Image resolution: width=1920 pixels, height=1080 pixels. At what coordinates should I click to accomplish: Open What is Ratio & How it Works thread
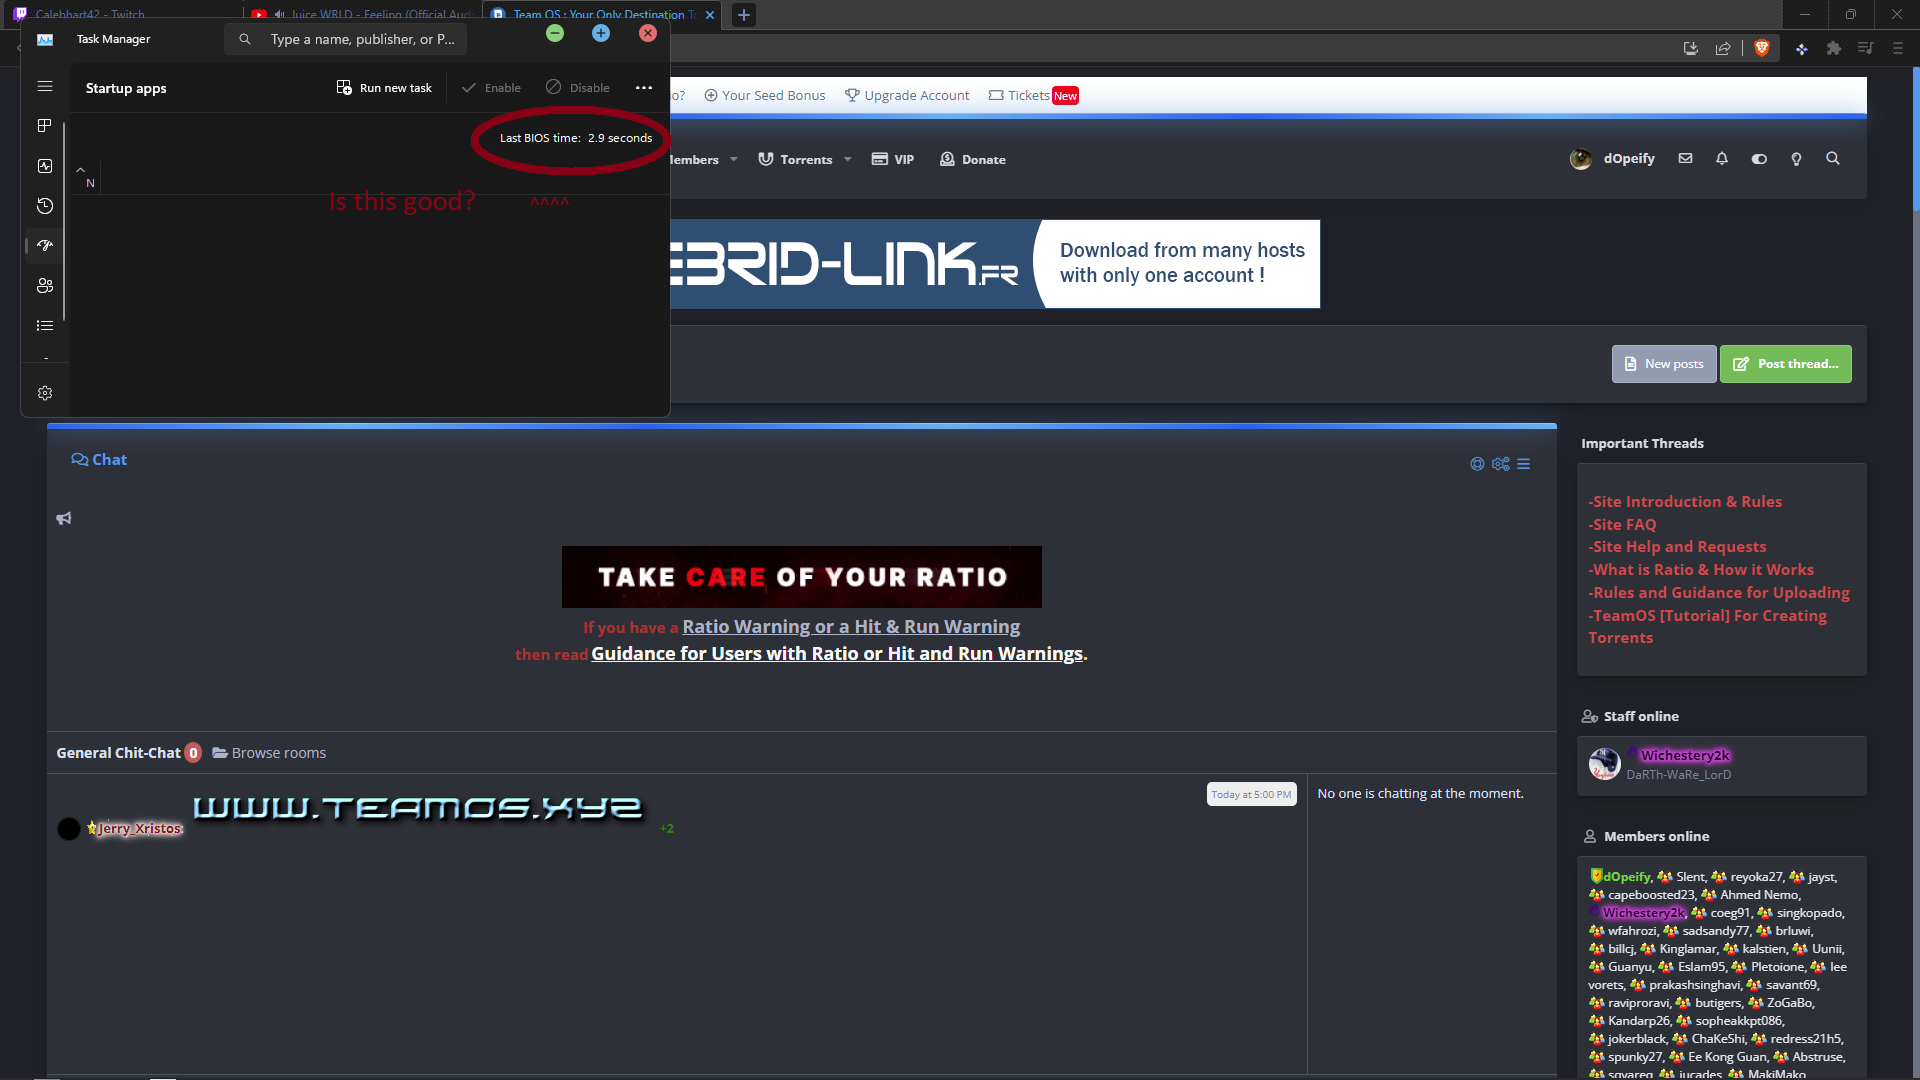point(1701,570)
